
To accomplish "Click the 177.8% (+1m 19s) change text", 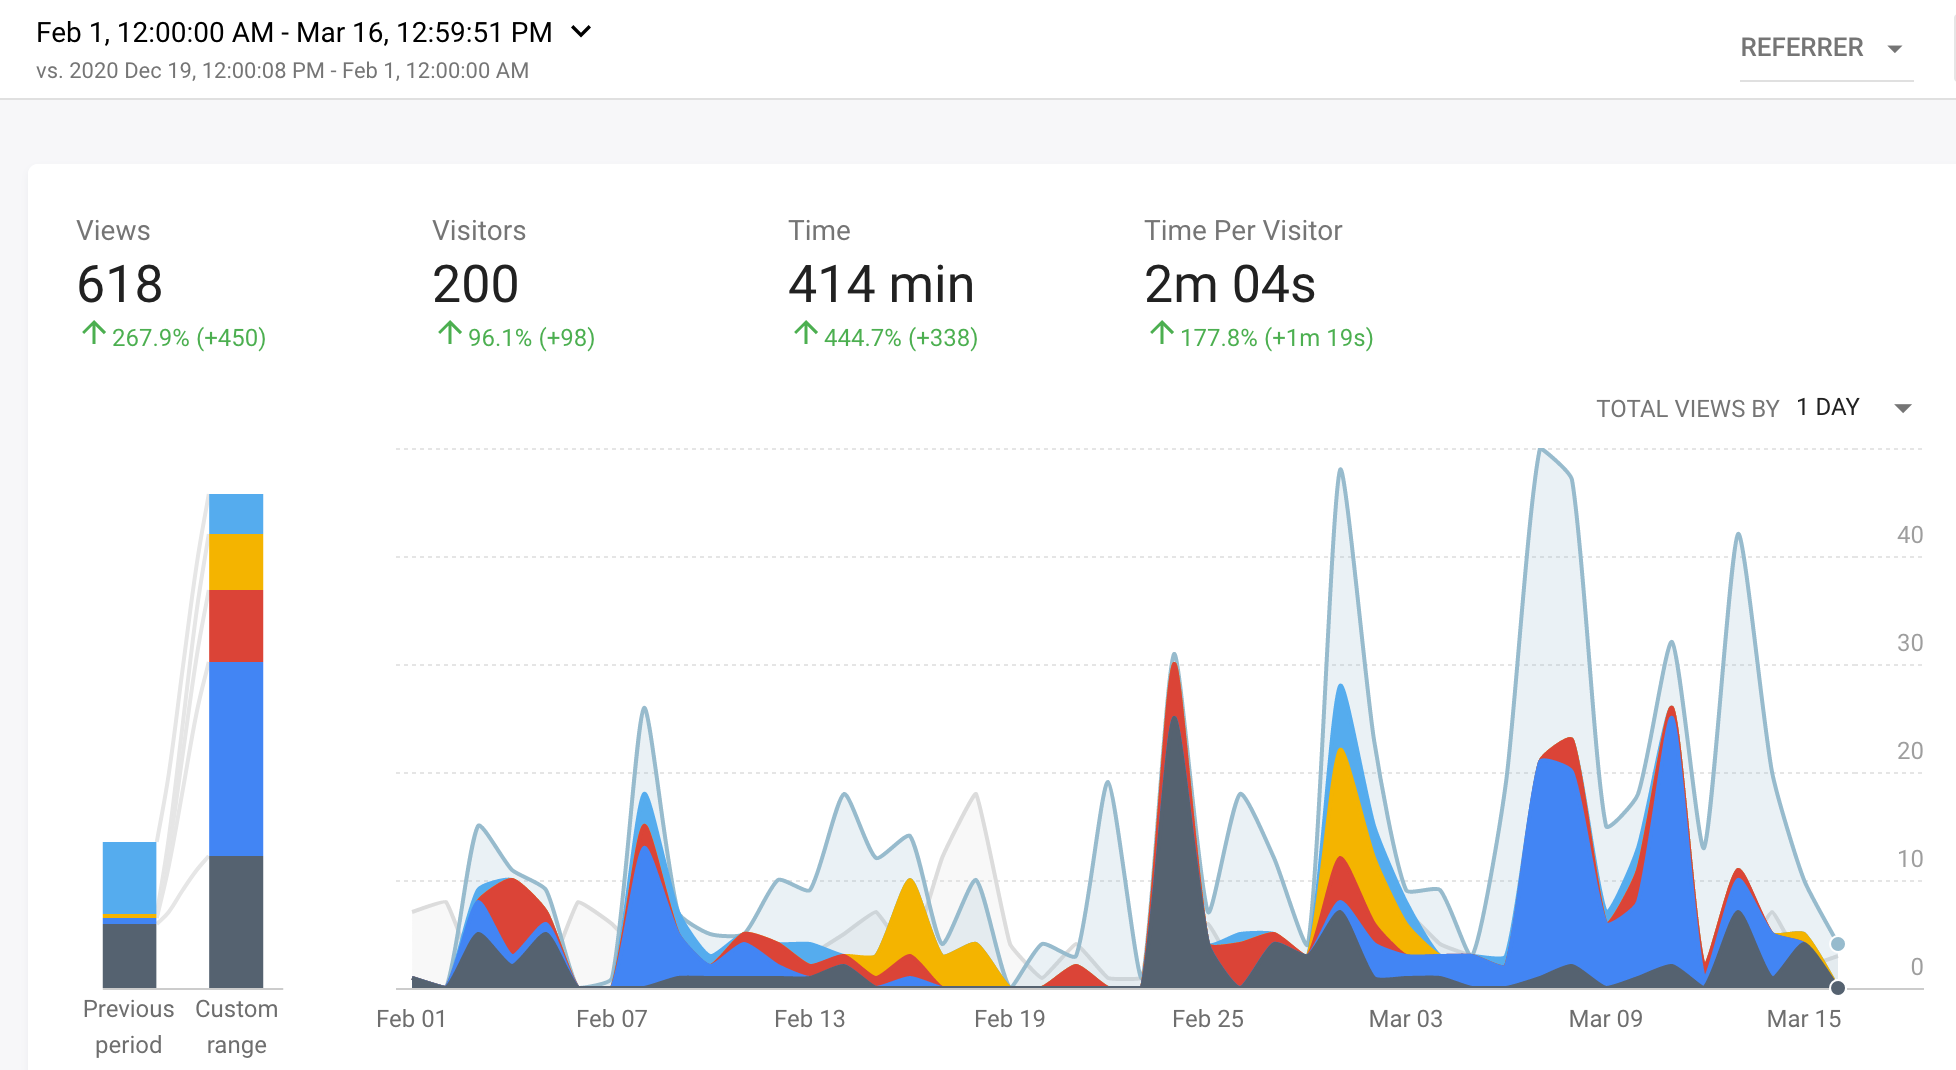I will pyautogui.click(x=1277, y=338).
